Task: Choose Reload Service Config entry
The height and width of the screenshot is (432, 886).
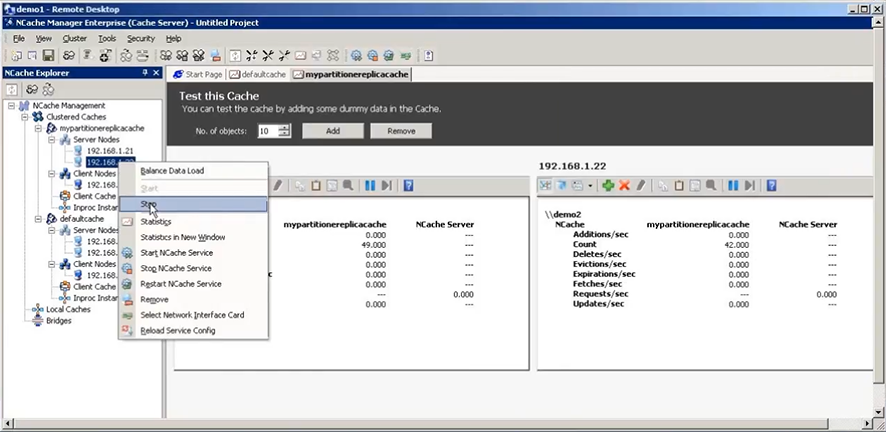Action: 193,330
